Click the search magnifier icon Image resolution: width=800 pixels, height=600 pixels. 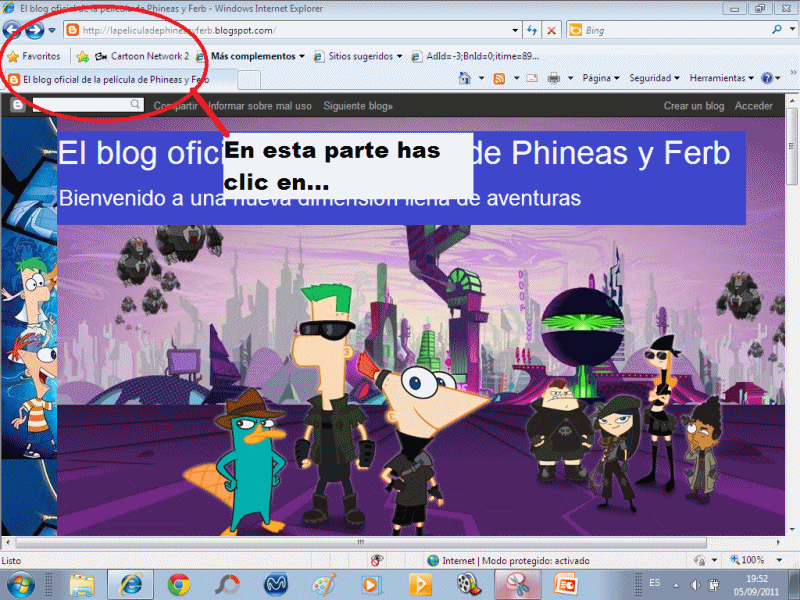(777, 30)
